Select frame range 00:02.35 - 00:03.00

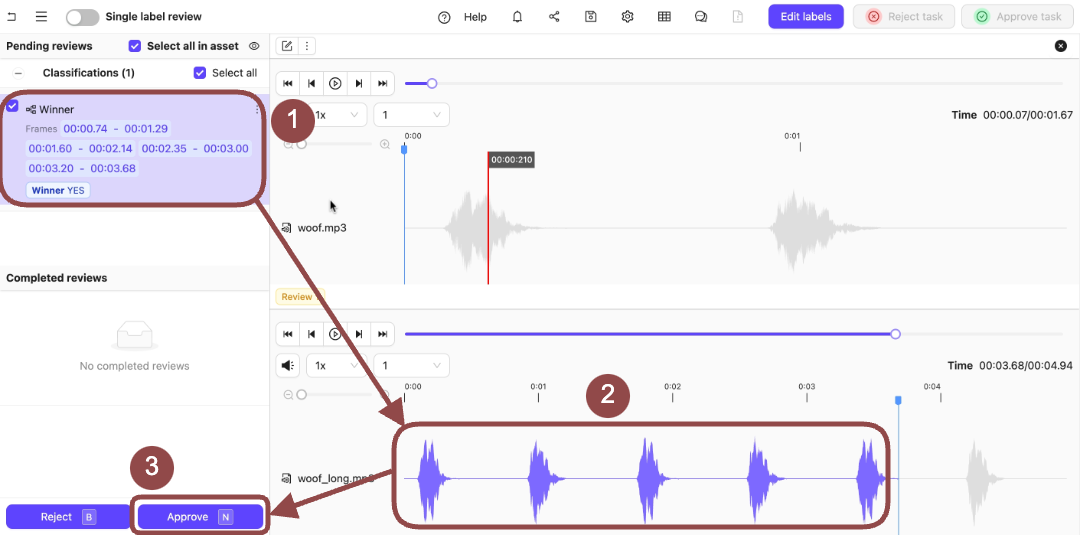click(196, 148)
